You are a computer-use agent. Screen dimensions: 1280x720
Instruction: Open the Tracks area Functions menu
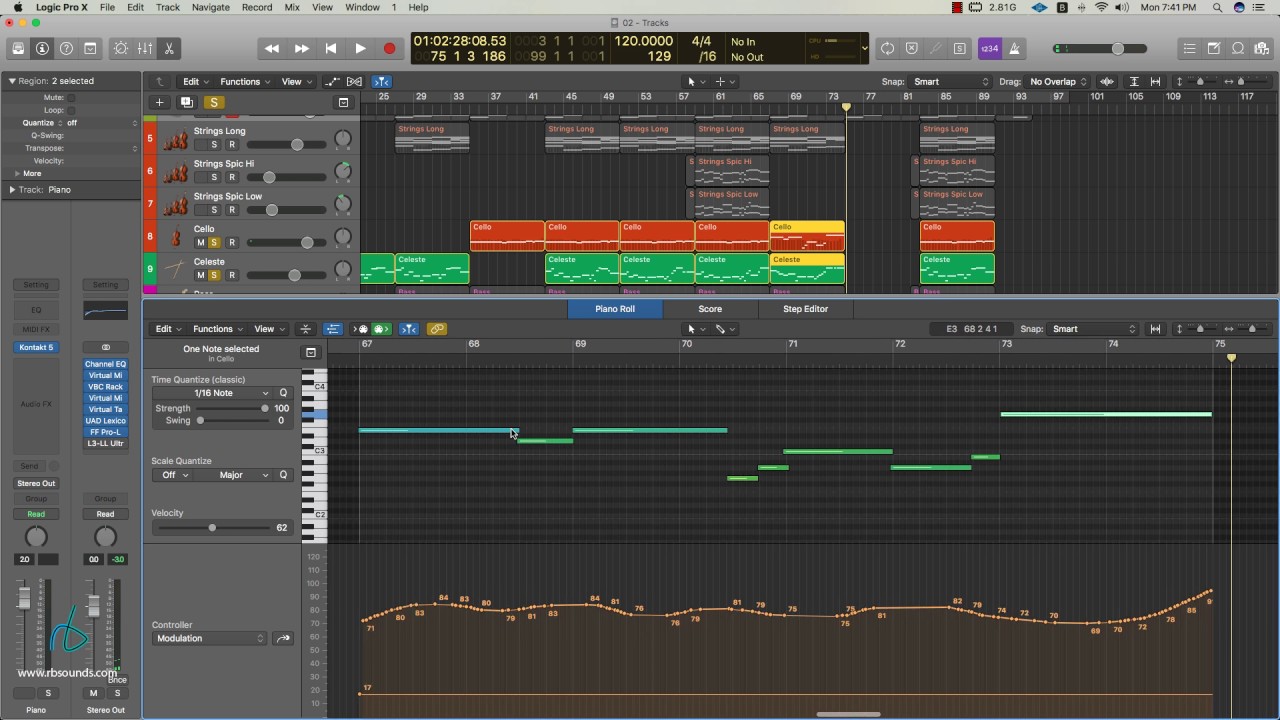pyautogui.click(x=243, y=82)
